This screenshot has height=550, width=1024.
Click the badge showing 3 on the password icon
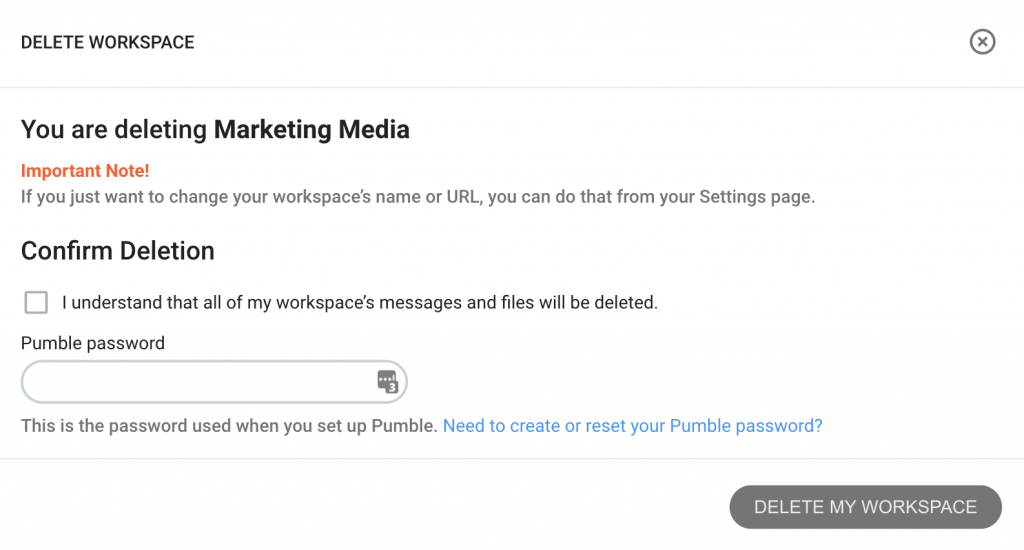pyautogui.click(x=392, y=387)
